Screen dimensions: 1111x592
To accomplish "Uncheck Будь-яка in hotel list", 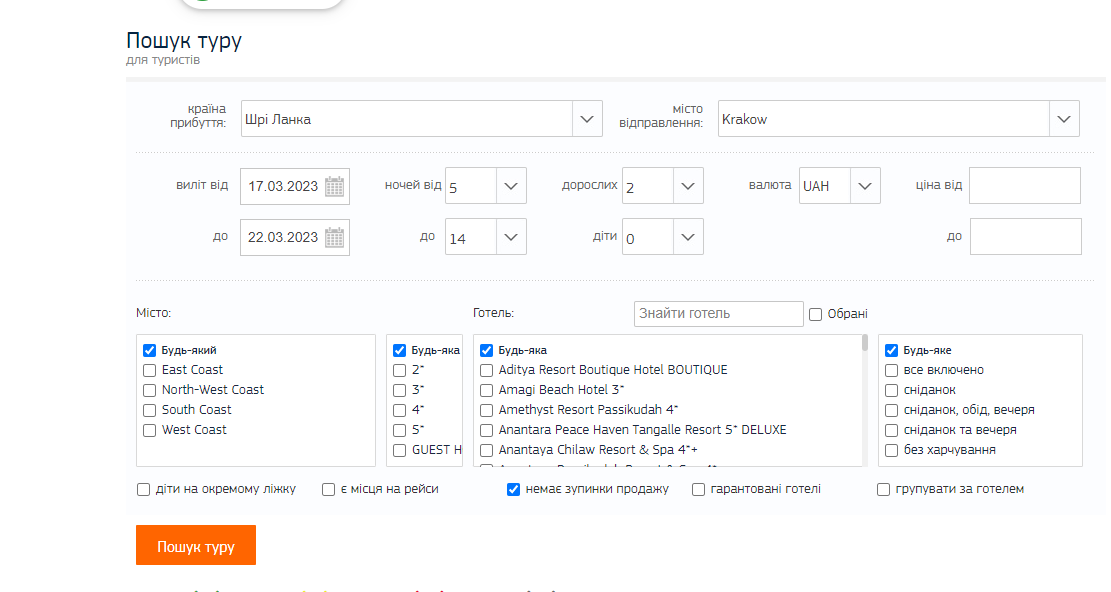I will click(486, 351).
